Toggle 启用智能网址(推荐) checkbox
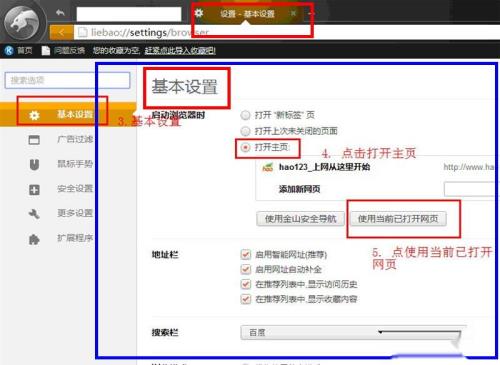This screenshot has width=500, height=365. (246, 255)
